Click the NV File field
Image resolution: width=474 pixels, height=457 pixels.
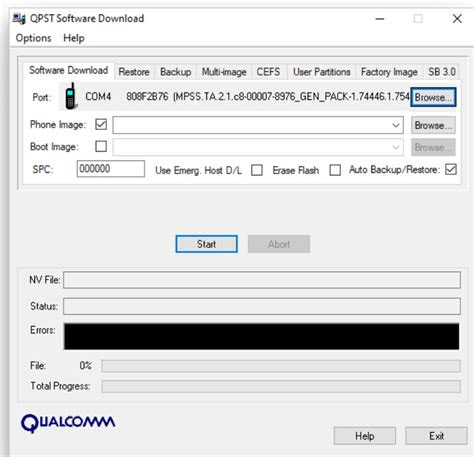(x=262, y=280)
